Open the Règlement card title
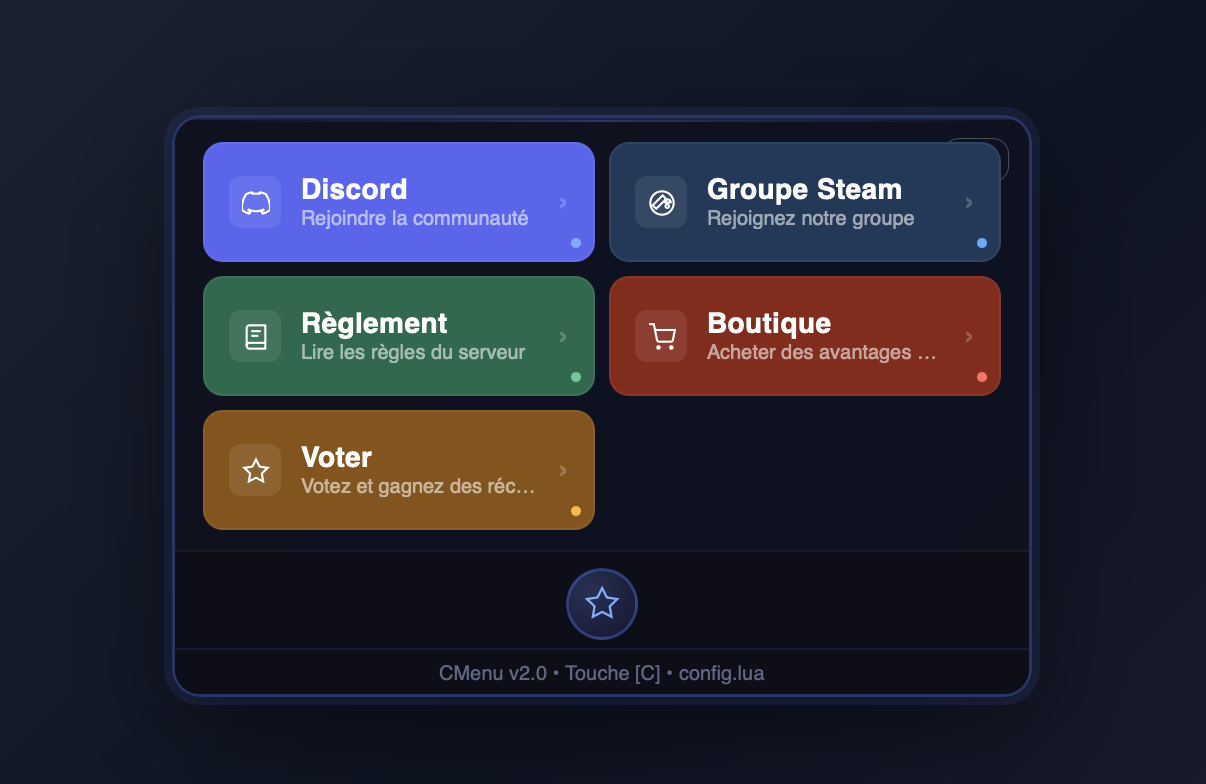 [x=374, y=323]
